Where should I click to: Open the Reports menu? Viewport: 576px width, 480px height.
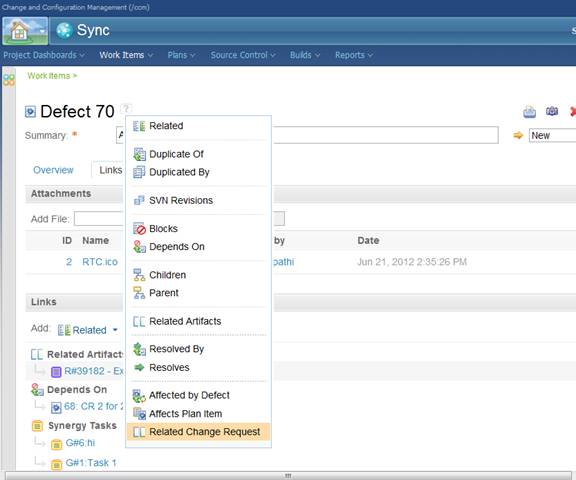(354, 55)
